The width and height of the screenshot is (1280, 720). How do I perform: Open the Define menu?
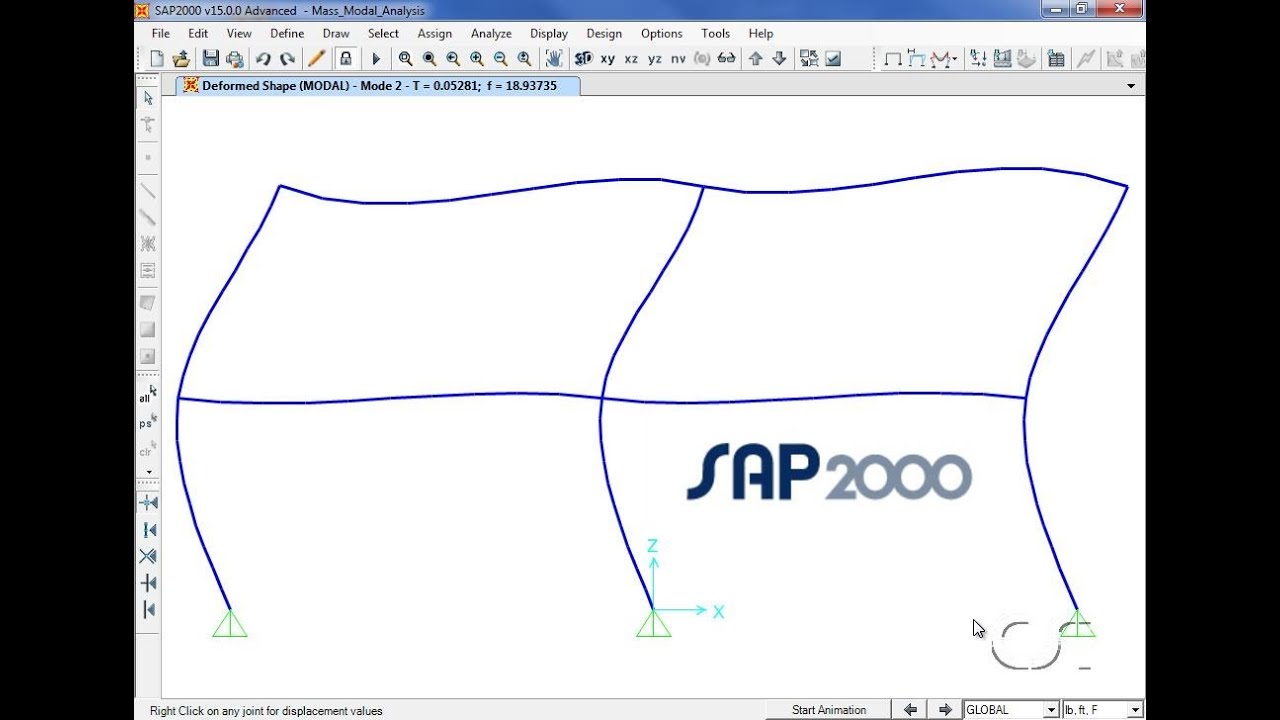click(x=287, y=33)
